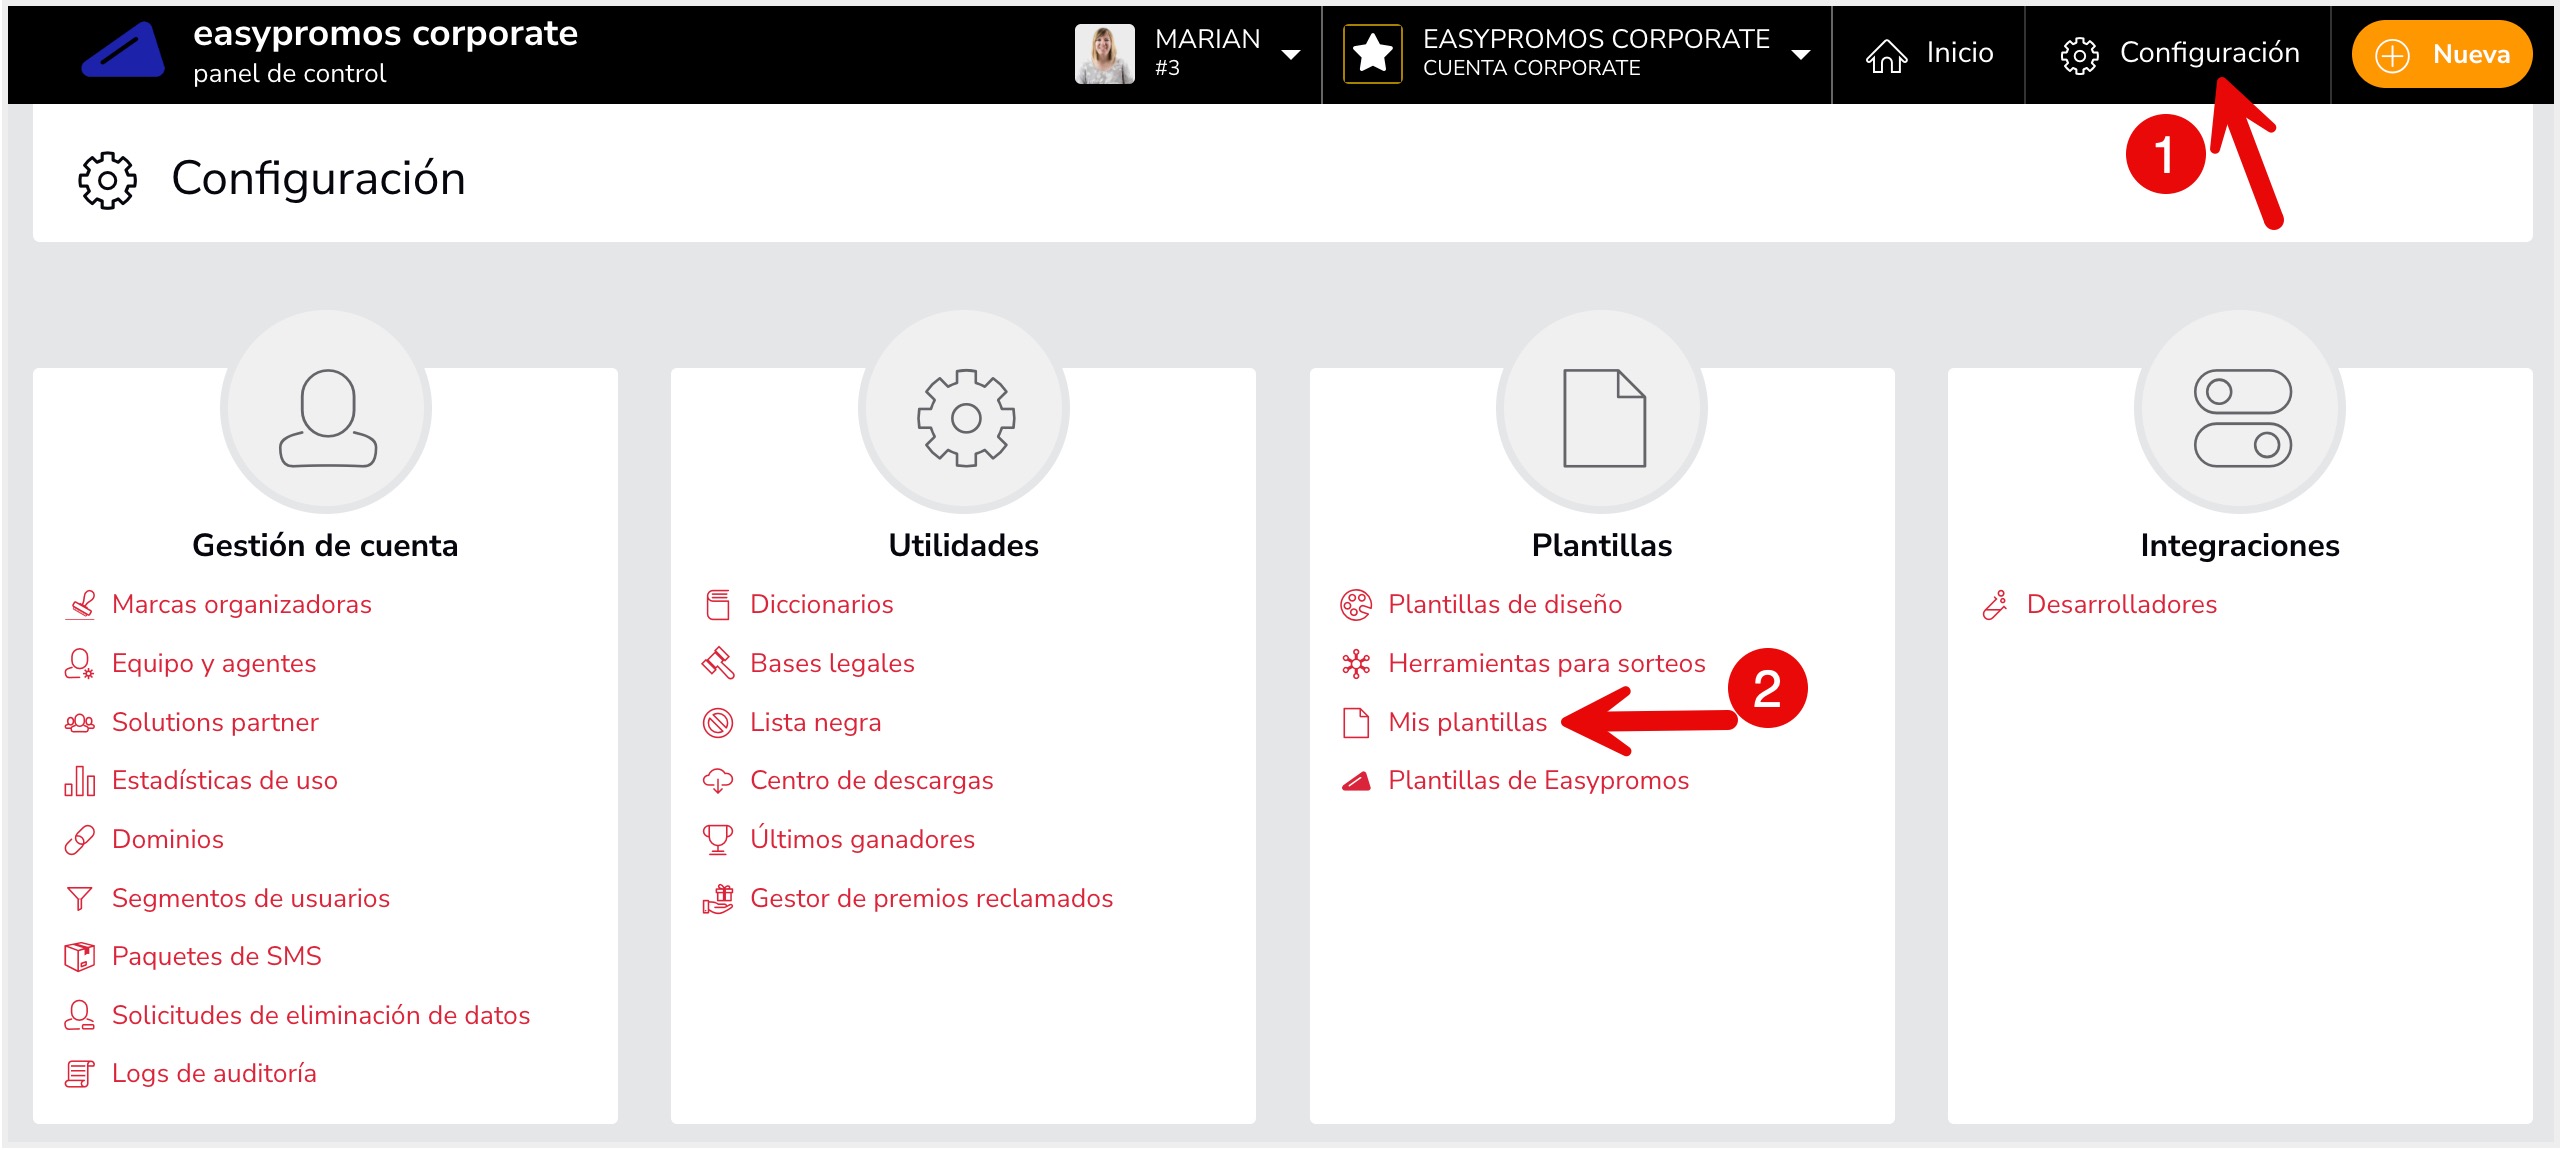Open the Segmentos de usuarios link
2560x1150 pixels.
click(251, 899)
